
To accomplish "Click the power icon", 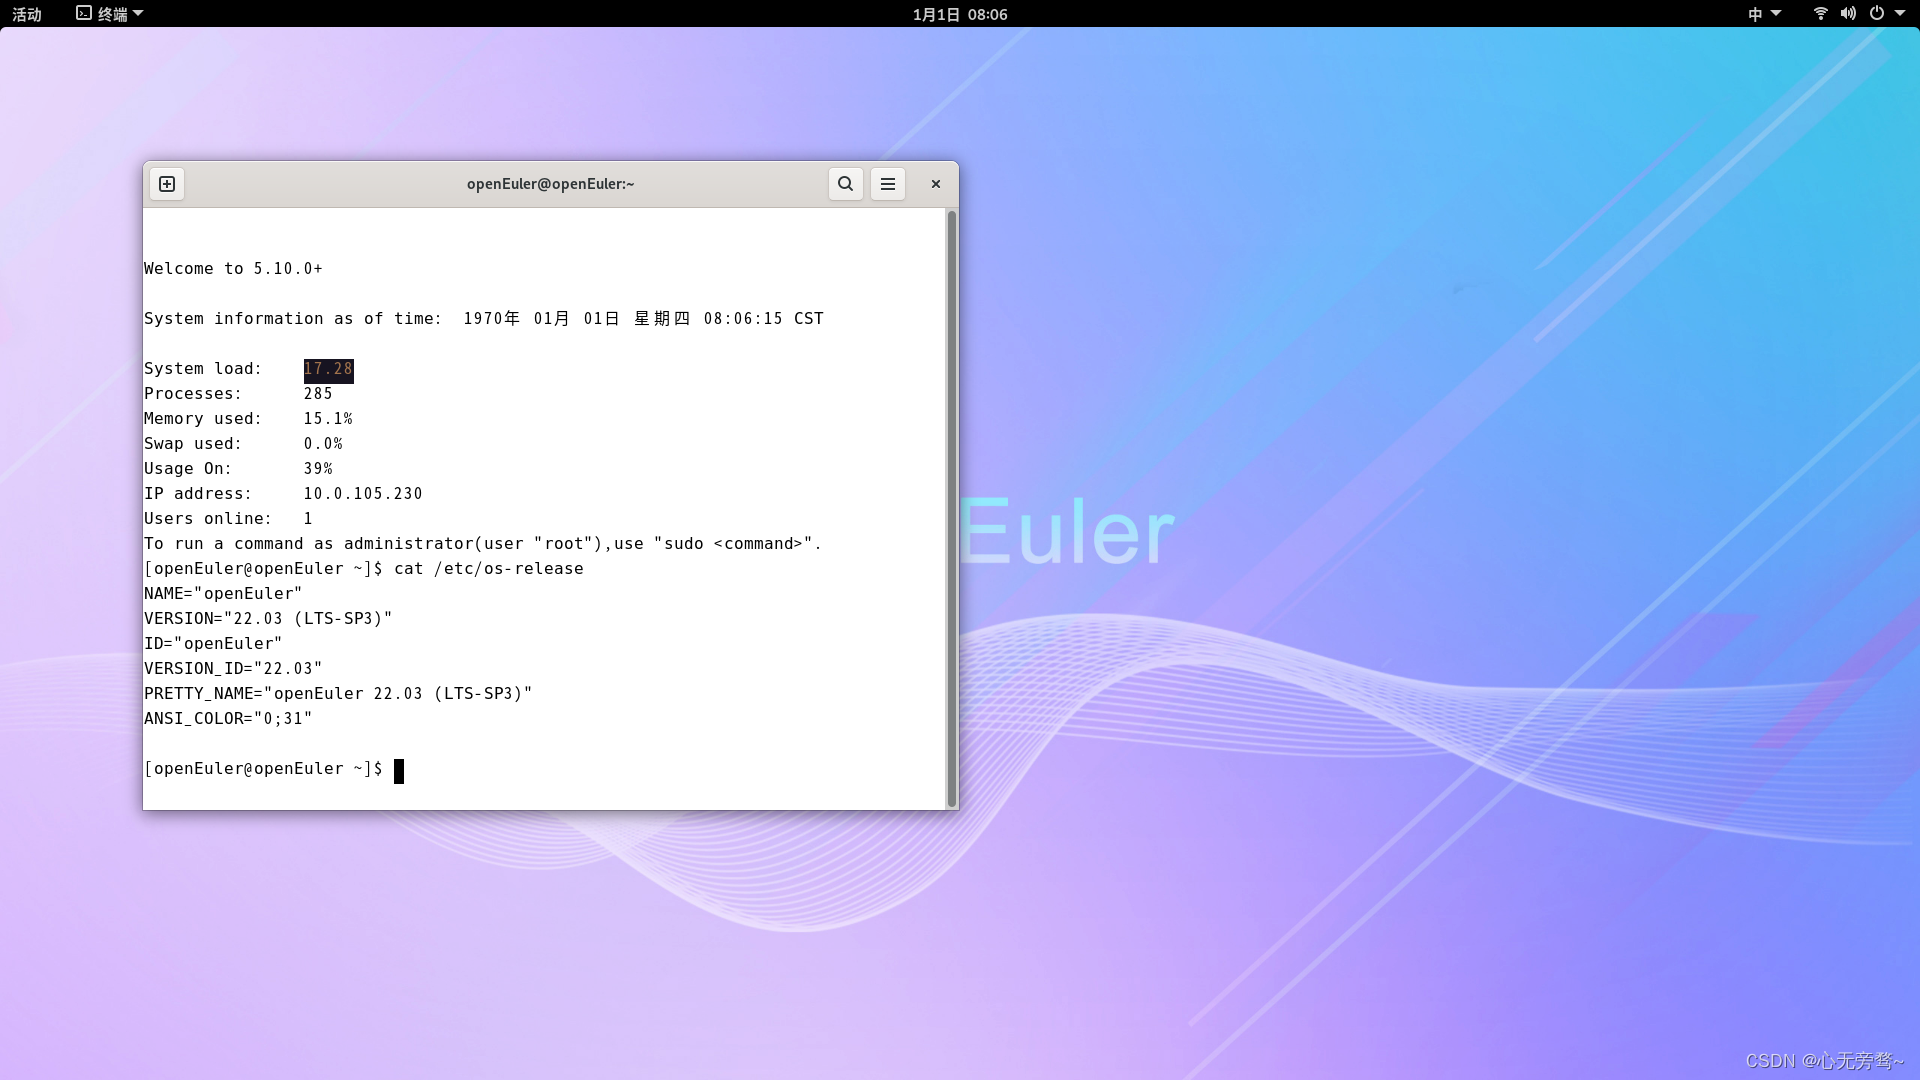I will pyautogui.click(x=1877, y=14).
